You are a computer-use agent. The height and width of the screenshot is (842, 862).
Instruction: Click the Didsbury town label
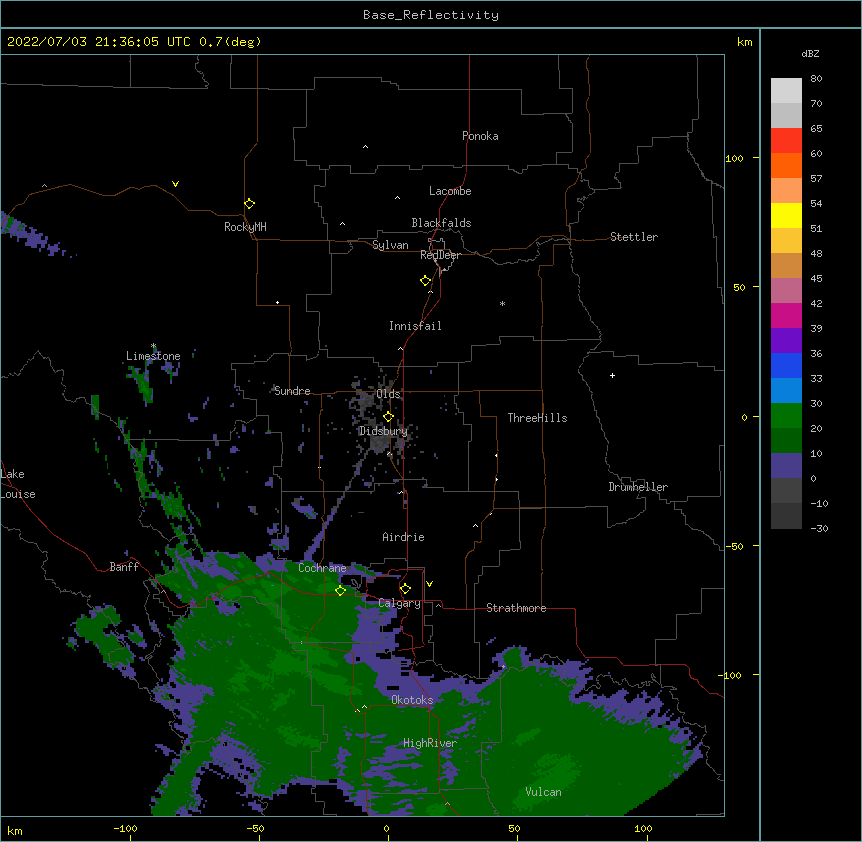383,431
